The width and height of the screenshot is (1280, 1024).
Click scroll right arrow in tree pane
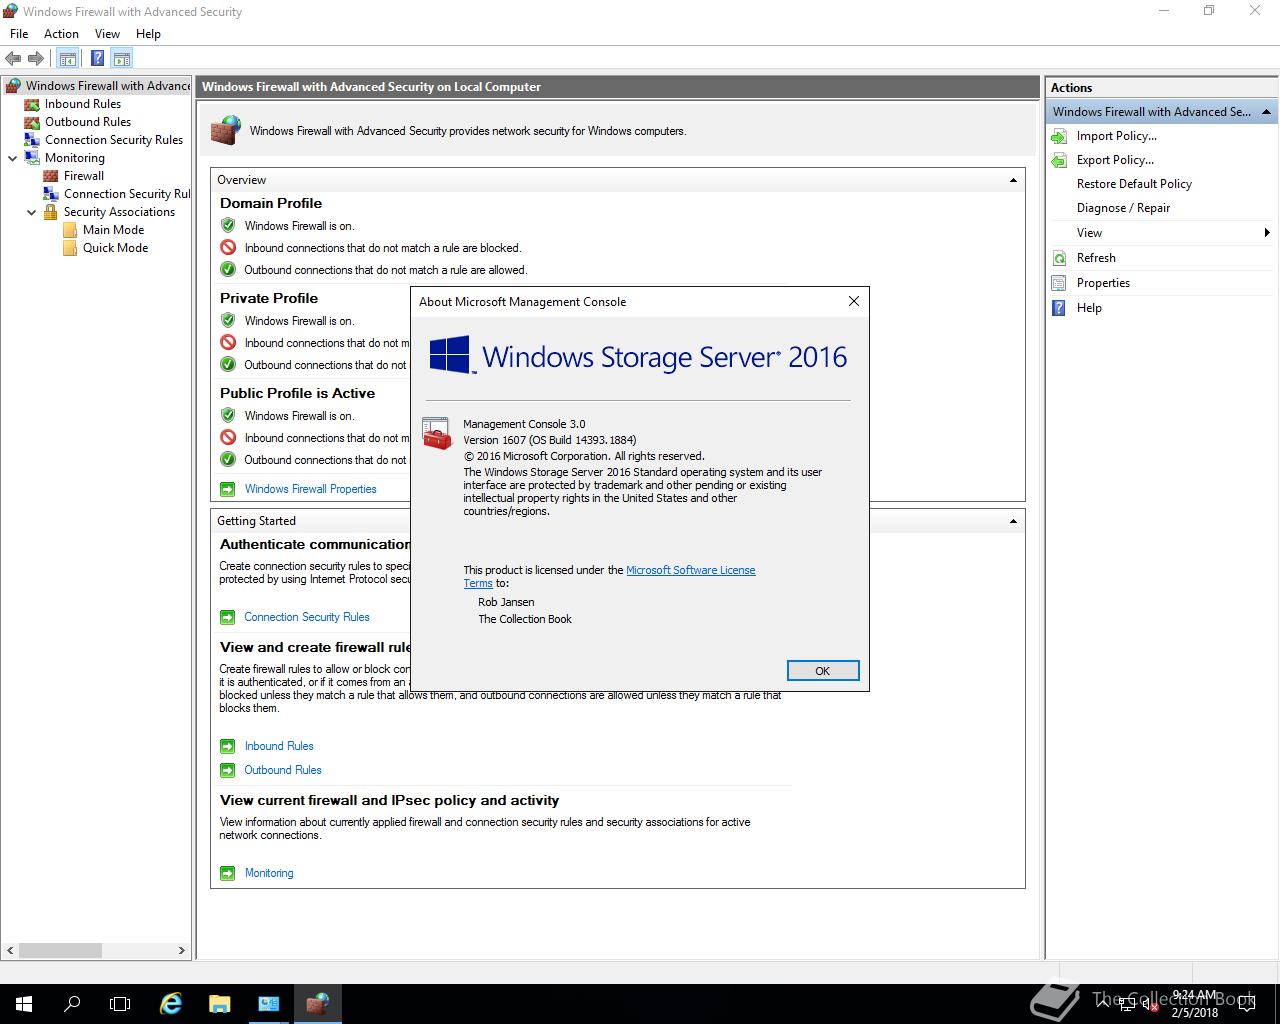pos(182,951)
